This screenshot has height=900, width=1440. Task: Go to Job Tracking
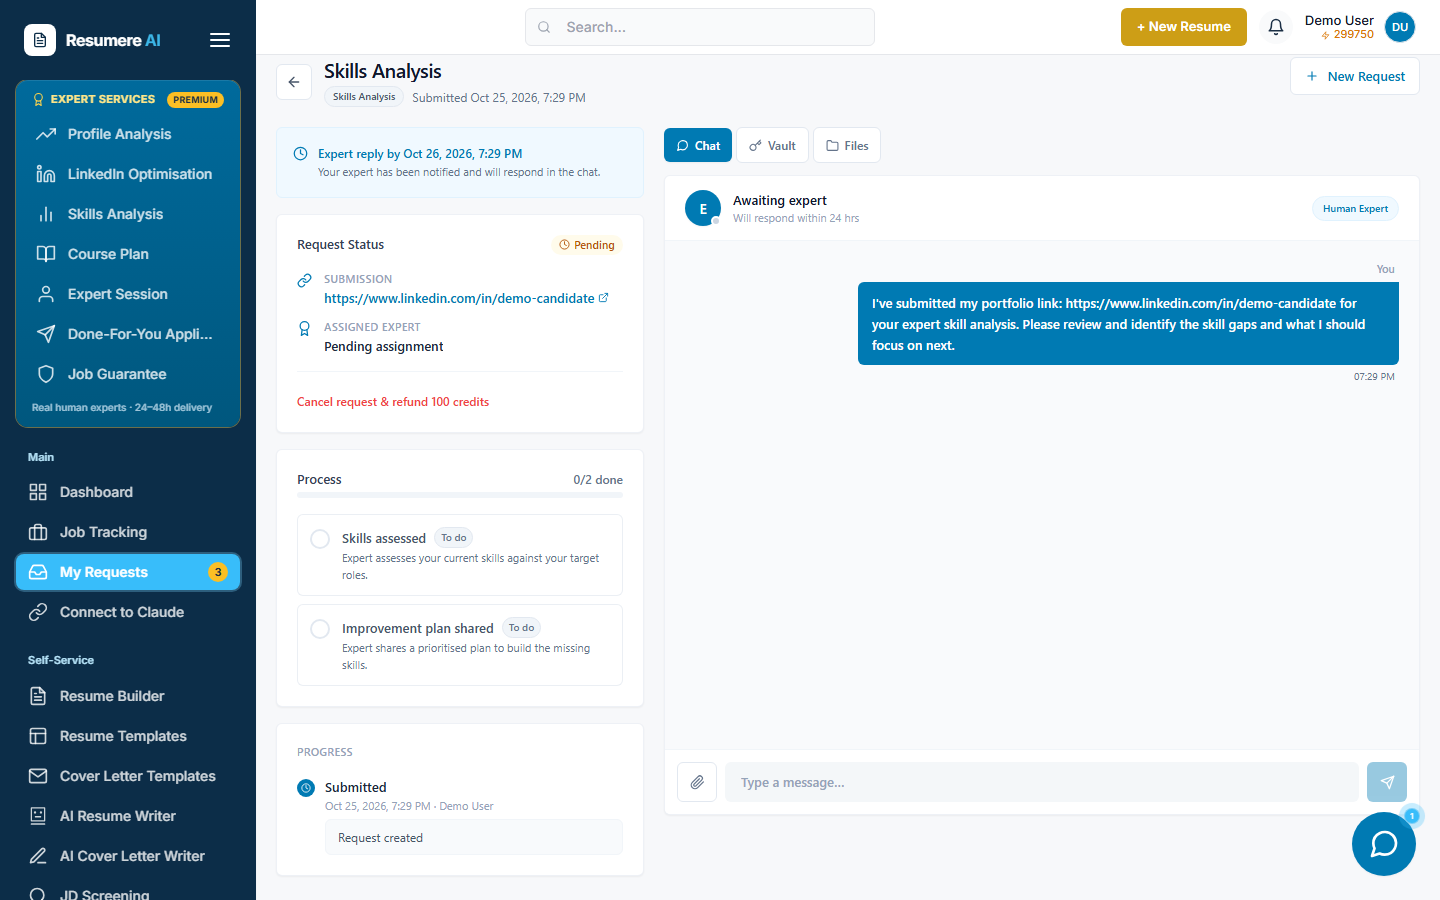tap(128, 532)
